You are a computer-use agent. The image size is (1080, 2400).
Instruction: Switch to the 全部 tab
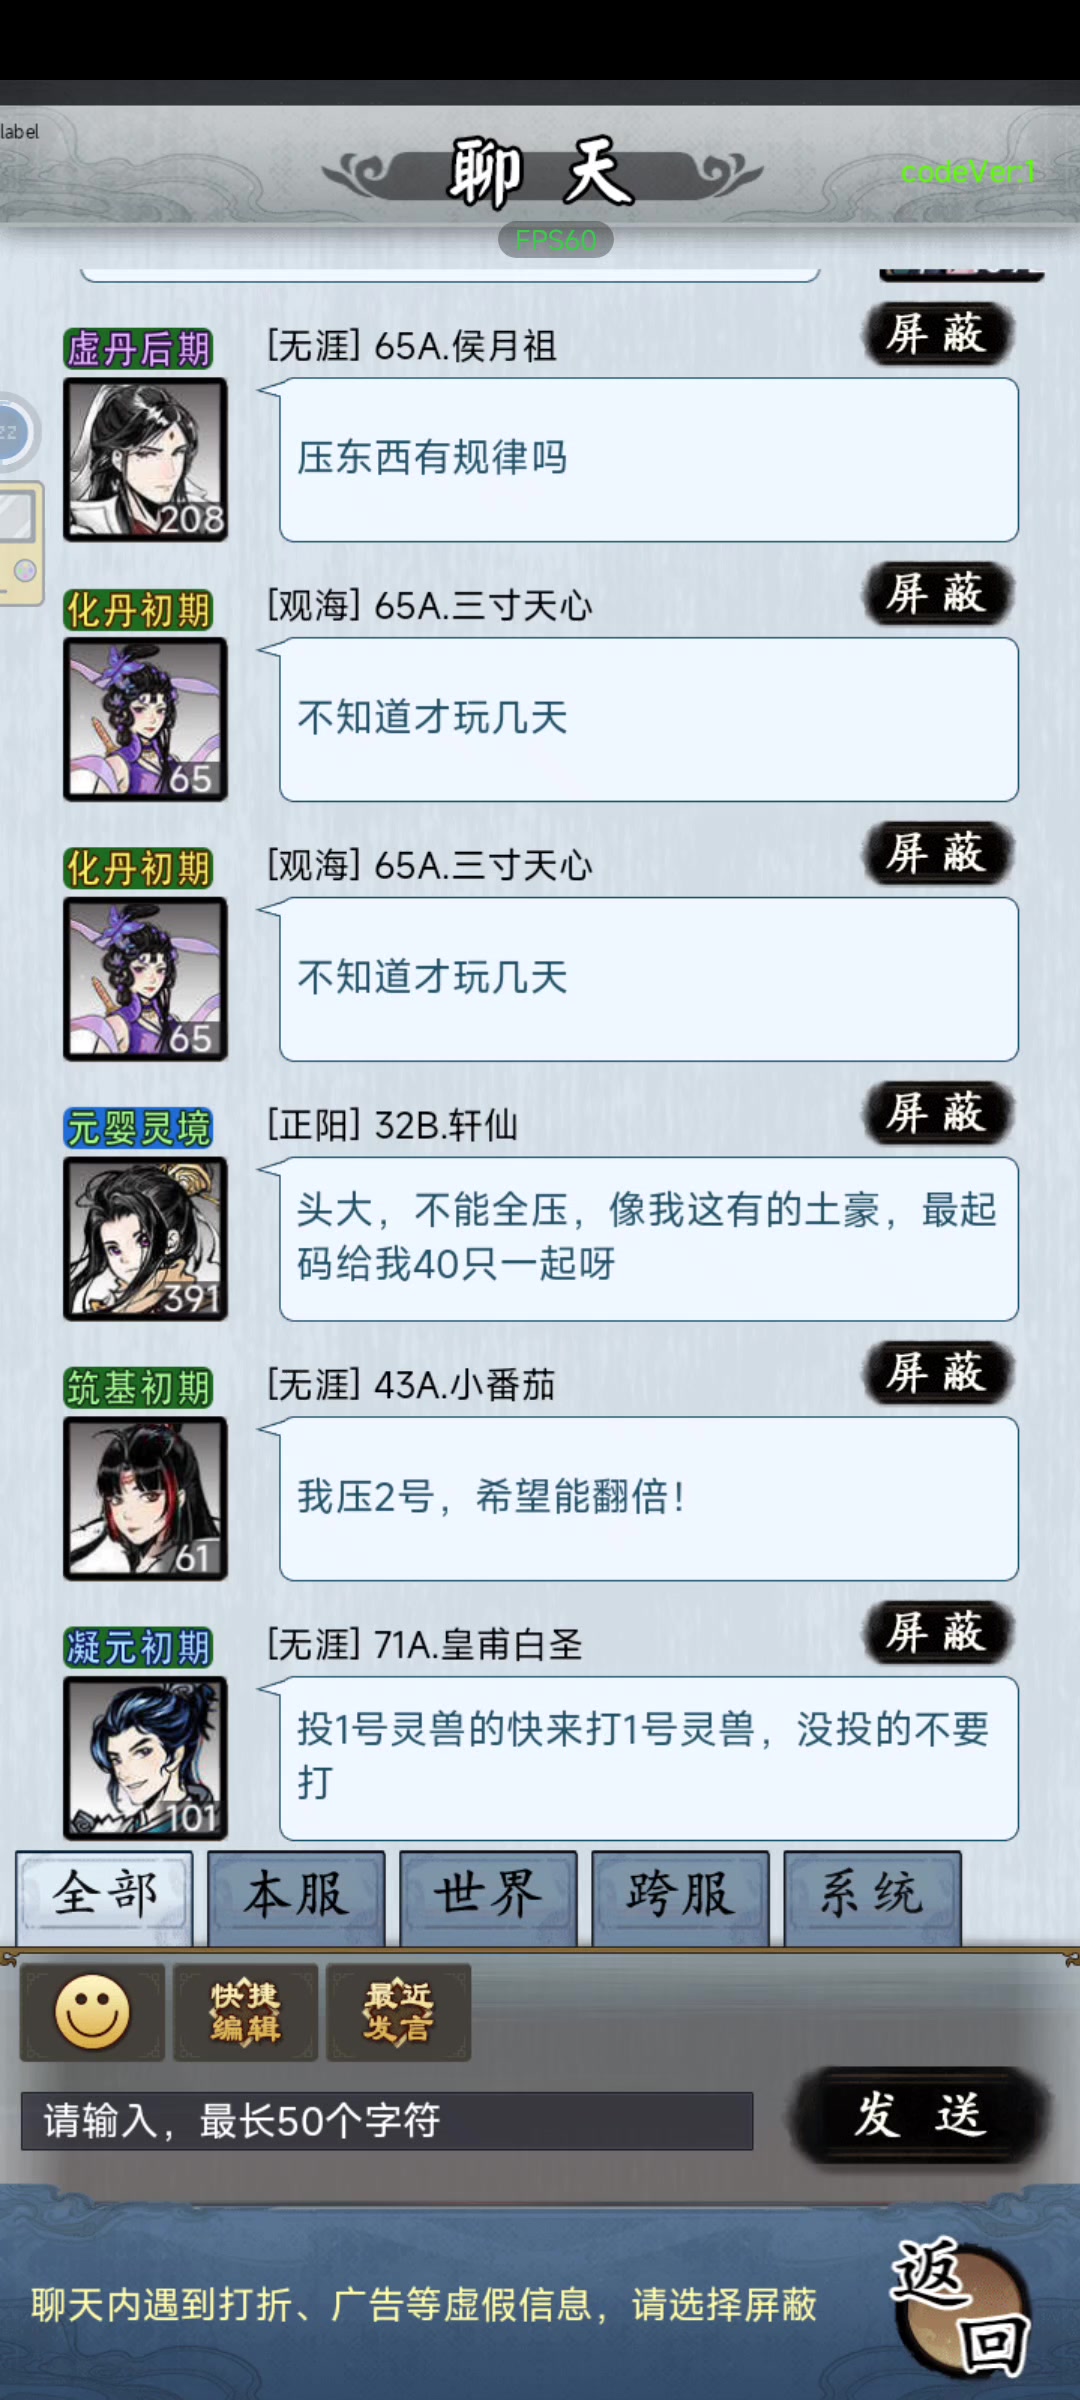coord(104,1897)
